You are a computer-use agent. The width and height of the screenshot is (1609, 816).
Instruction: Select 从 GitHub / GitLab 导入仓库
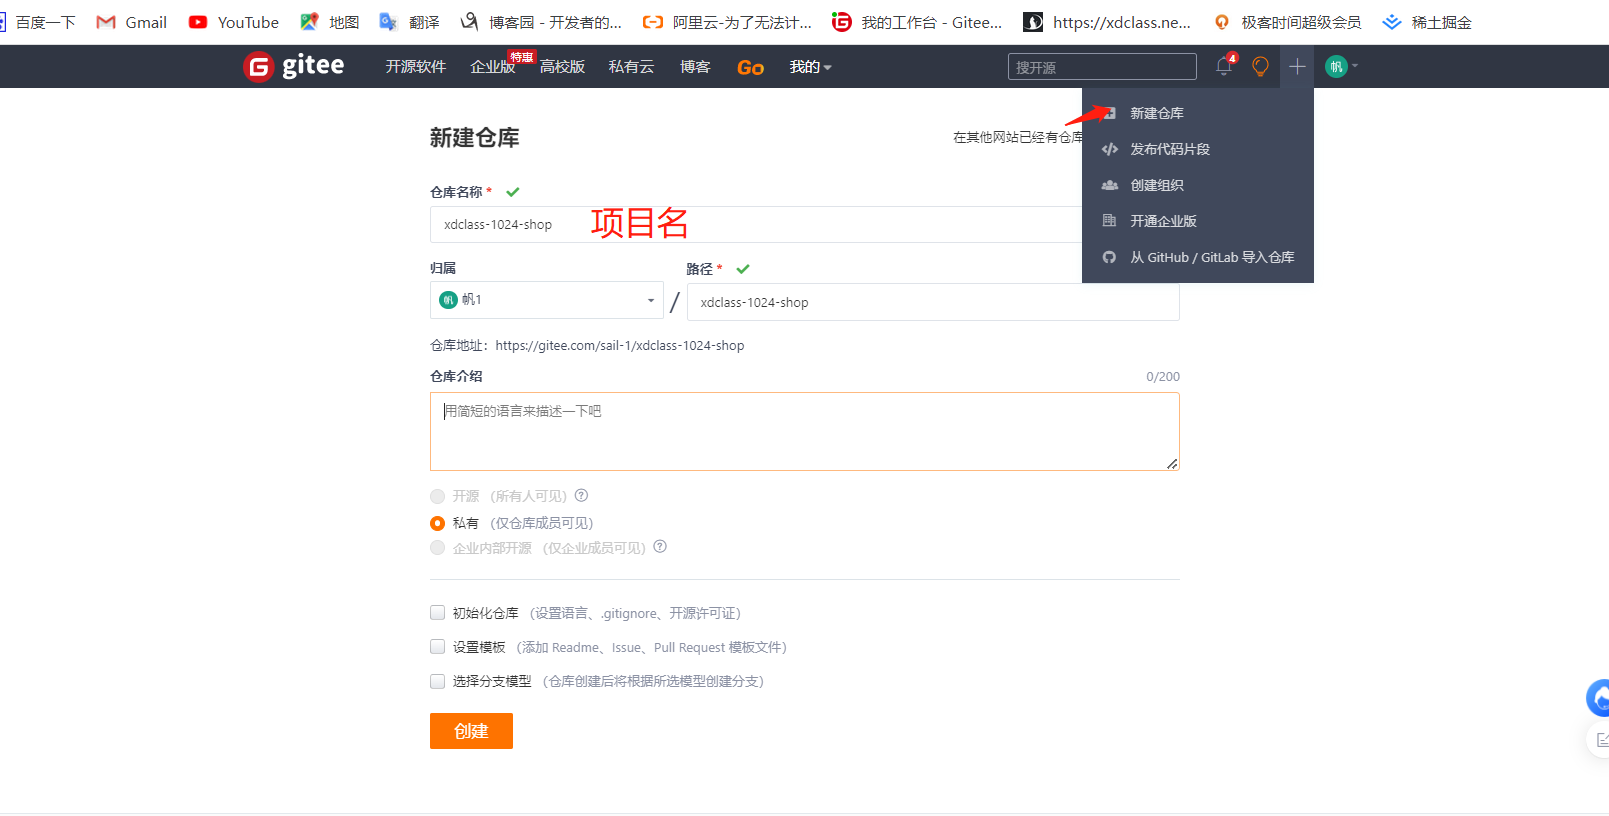(x=1212, y=257)
